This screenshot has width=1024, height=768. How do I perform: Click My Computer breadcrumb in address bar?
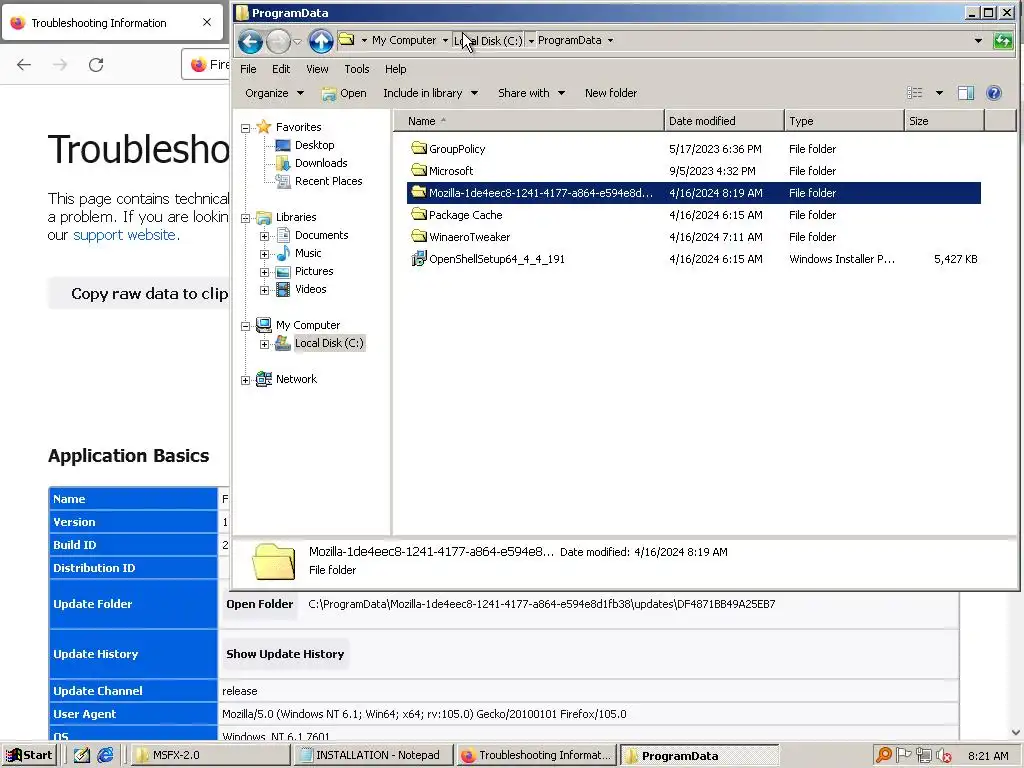404,40
